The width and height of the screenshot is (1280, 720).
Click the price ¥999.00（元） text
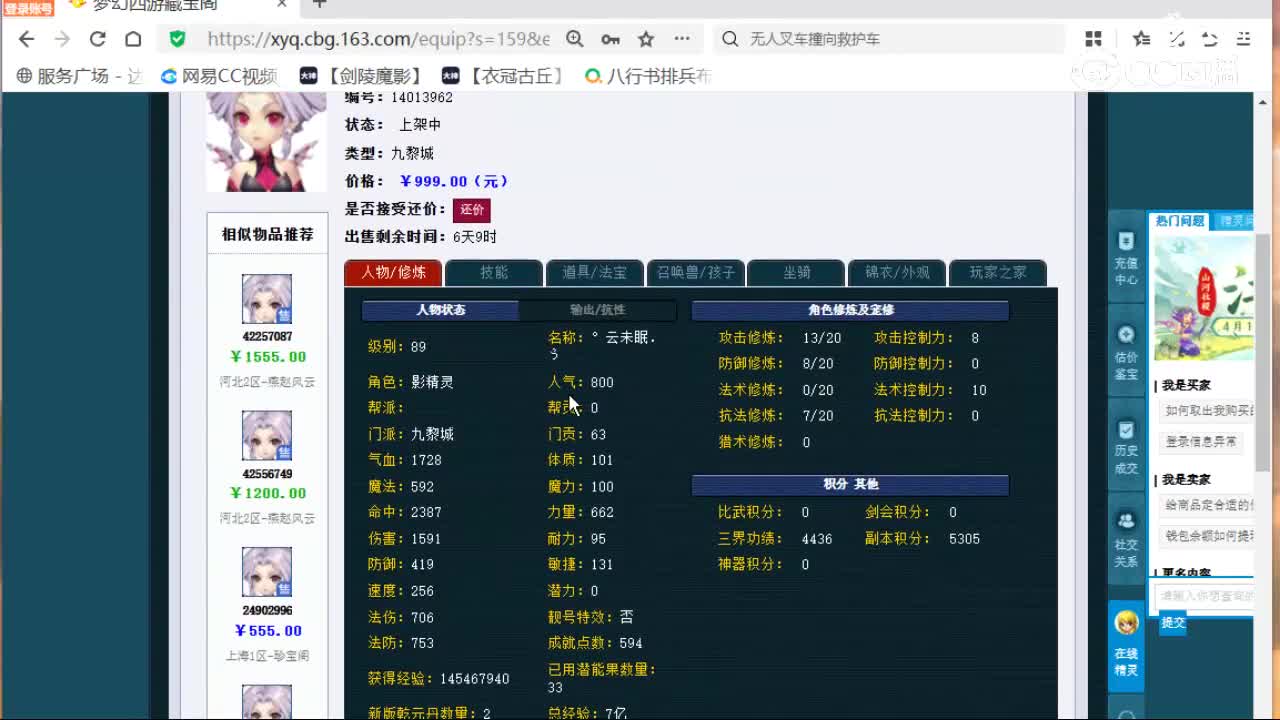pyautogui.click(x=454, y=181)
